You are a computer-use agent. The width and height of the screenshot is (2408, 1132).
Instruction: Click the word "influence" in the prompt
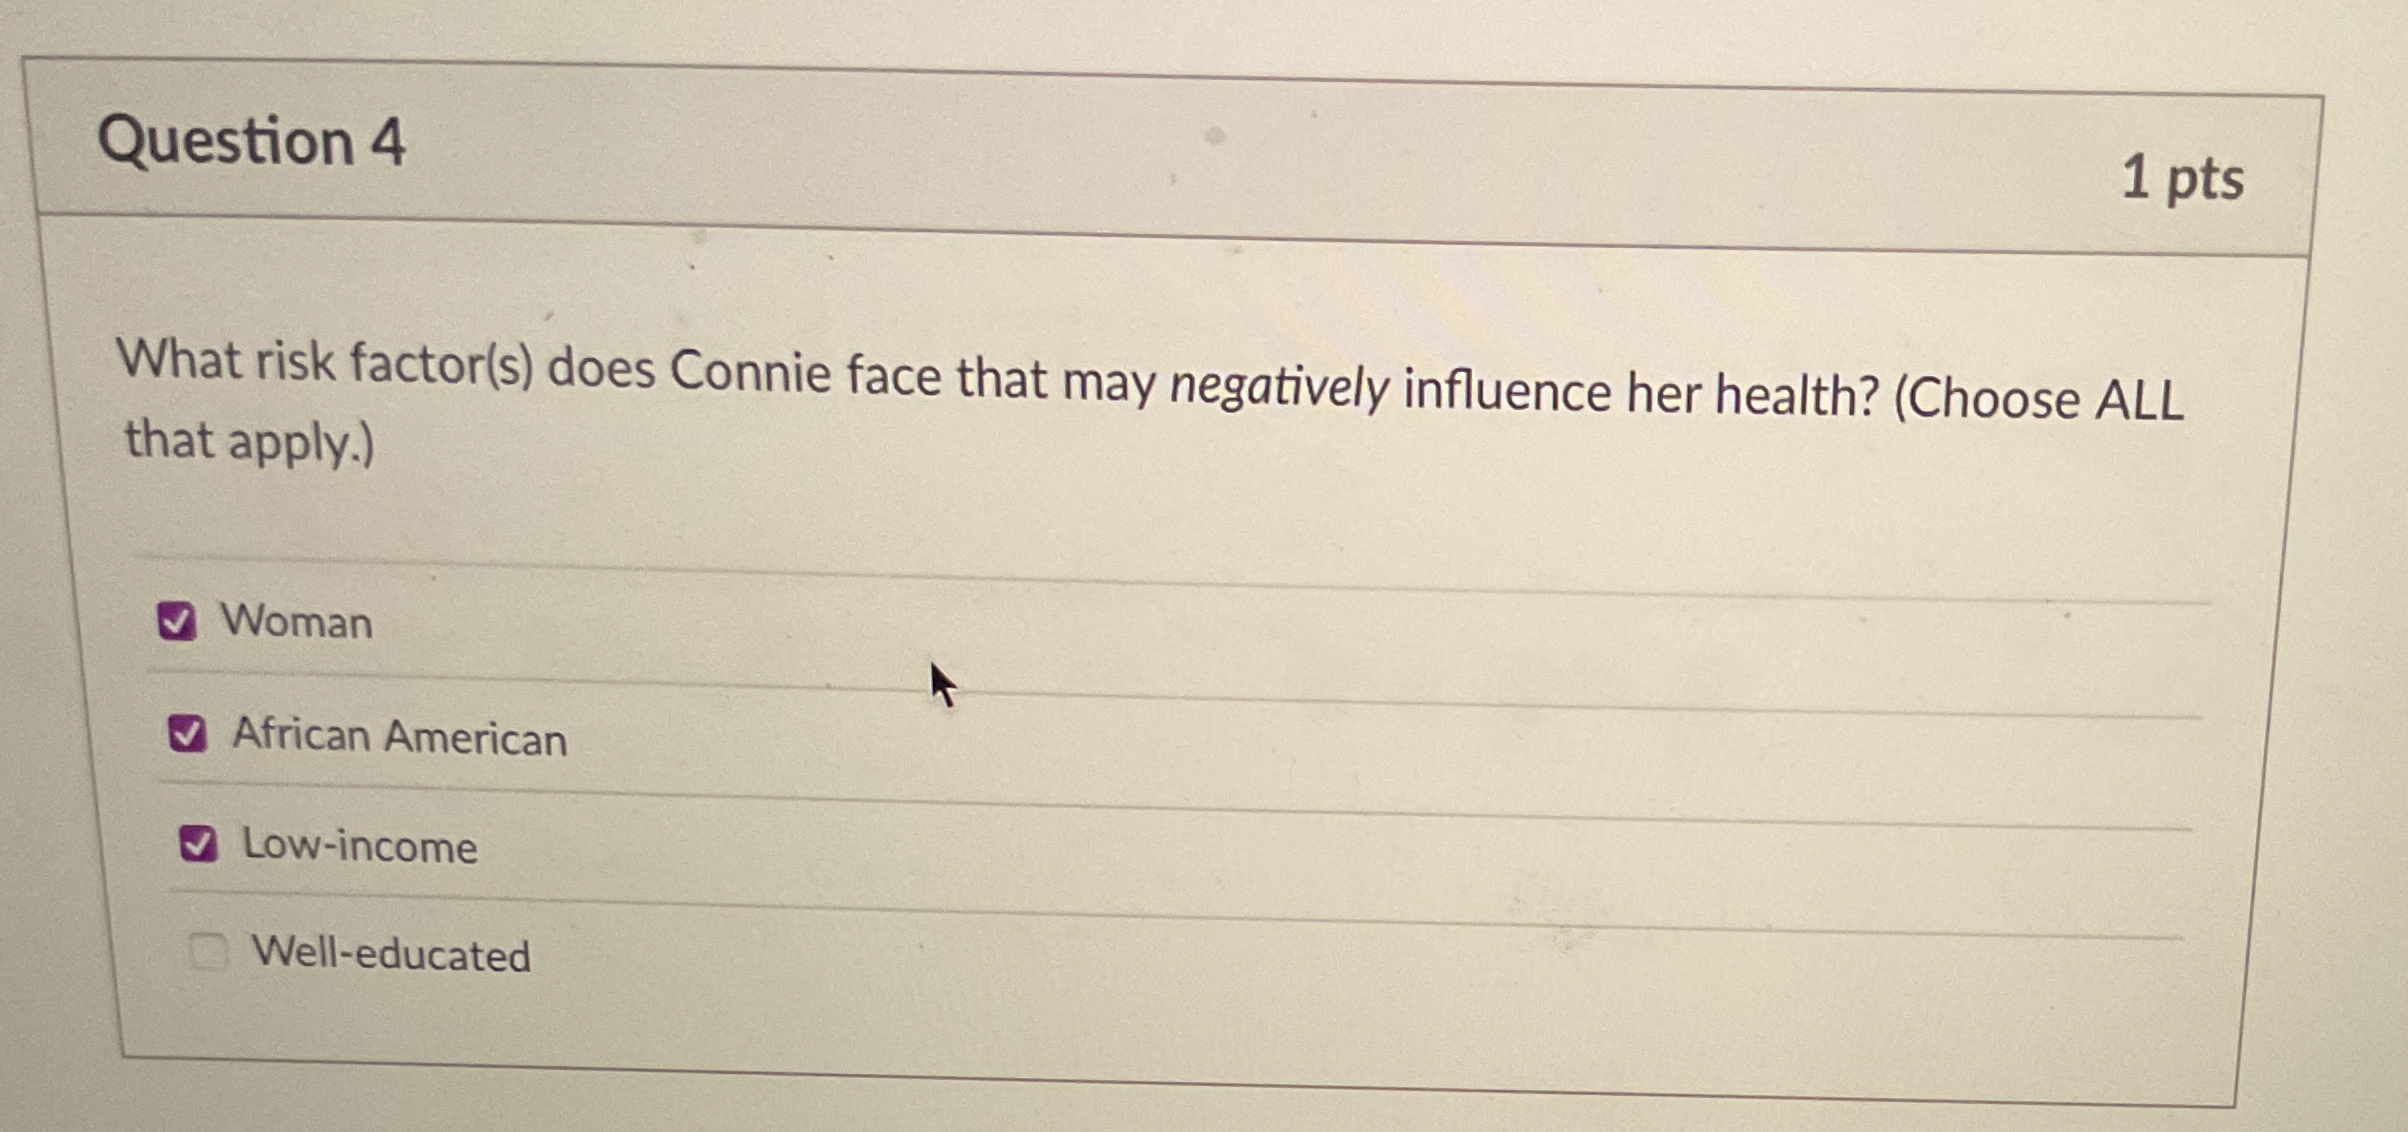pos(1508,390)
